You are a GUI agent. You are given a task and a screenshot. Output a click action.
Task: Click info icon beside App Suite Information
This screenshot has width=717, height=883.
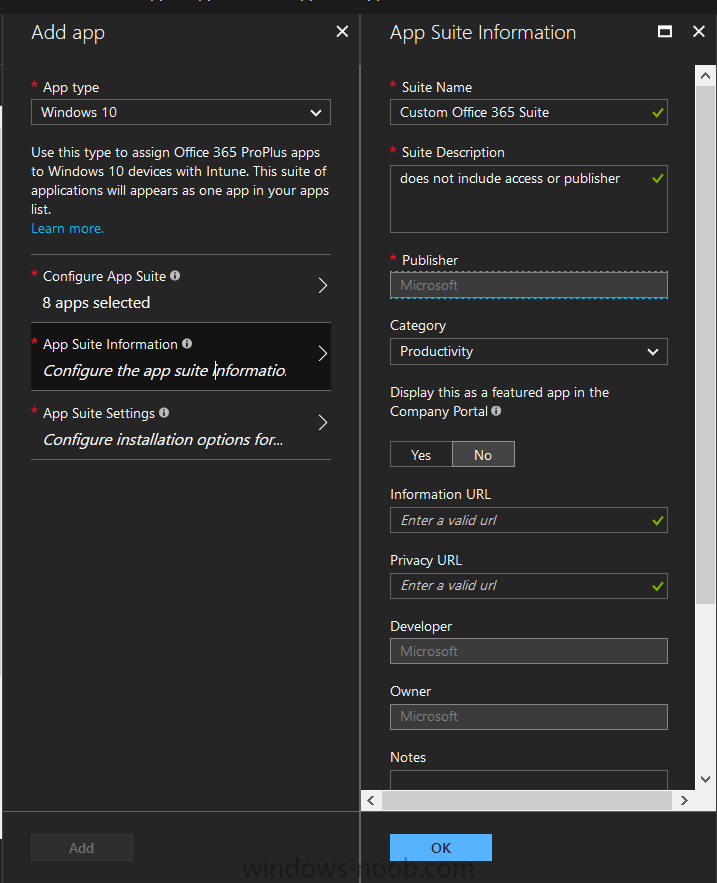coord(187,344)
